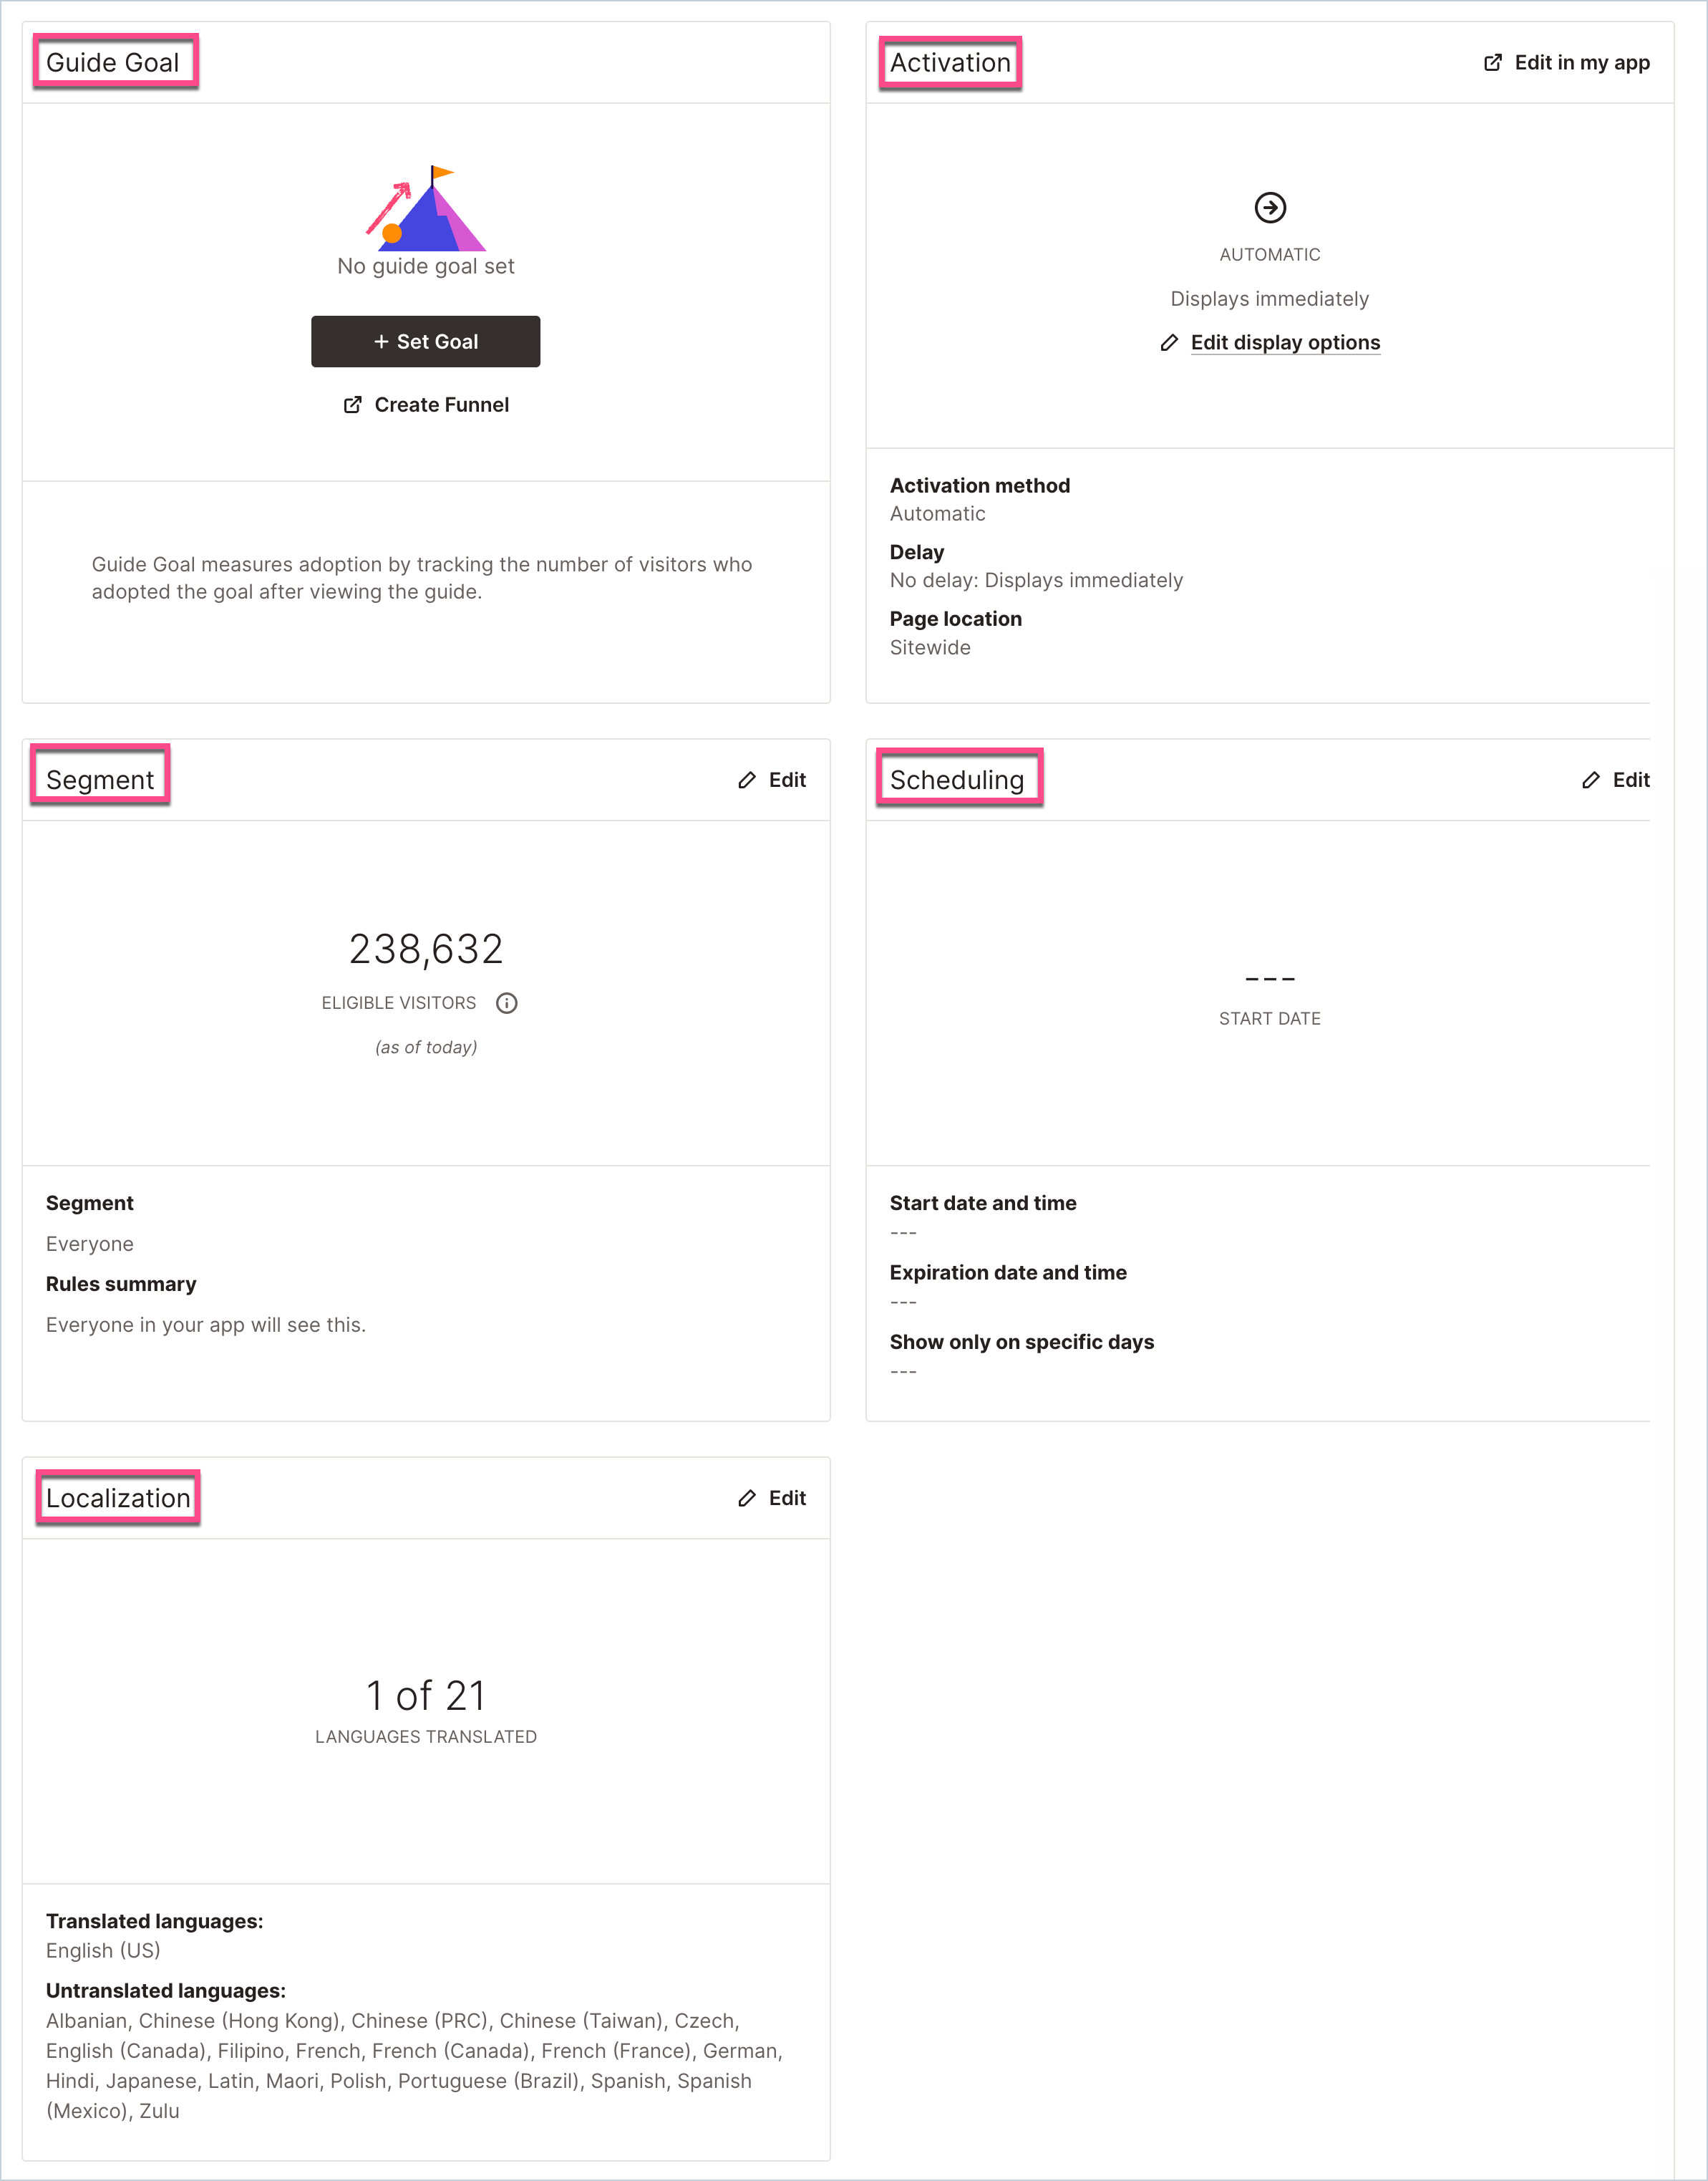The height and width of the screenshot is (2181, 1708).
Task: Click the pencil icon in Segment header
Action: coord(747,780)
